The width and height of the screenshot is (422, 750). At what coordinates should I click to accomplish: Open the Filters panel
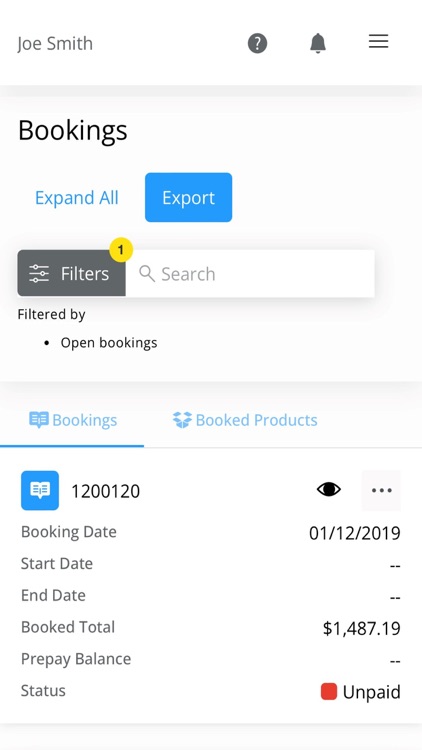click(71, 273)
